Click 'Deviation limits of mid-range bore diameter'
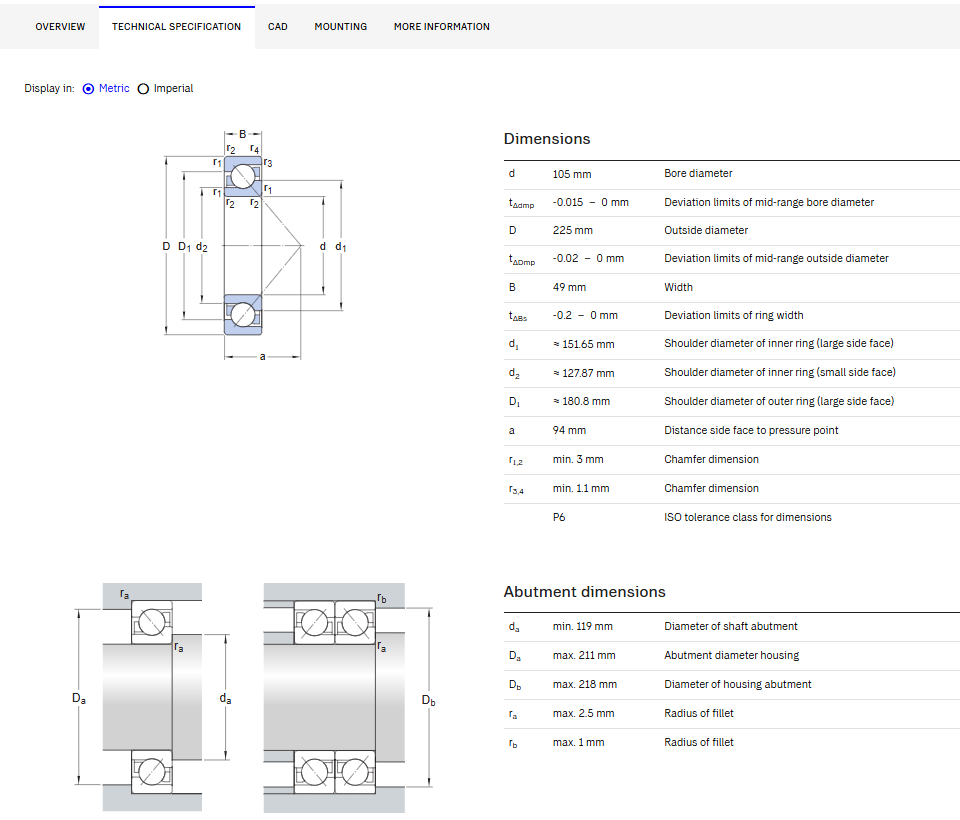 point(769,202)
